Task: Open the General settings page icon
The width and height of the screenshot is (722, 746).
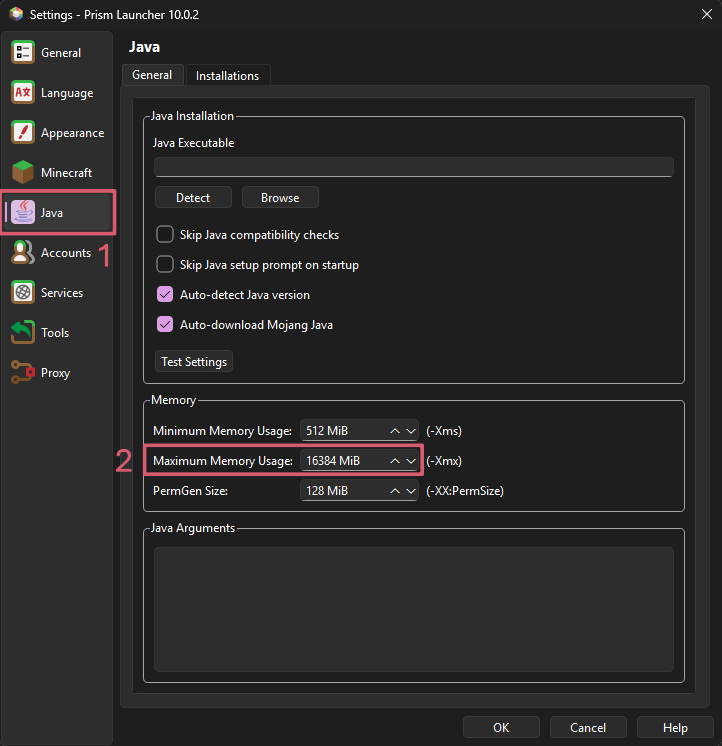Action: click(x=22, y=52)
